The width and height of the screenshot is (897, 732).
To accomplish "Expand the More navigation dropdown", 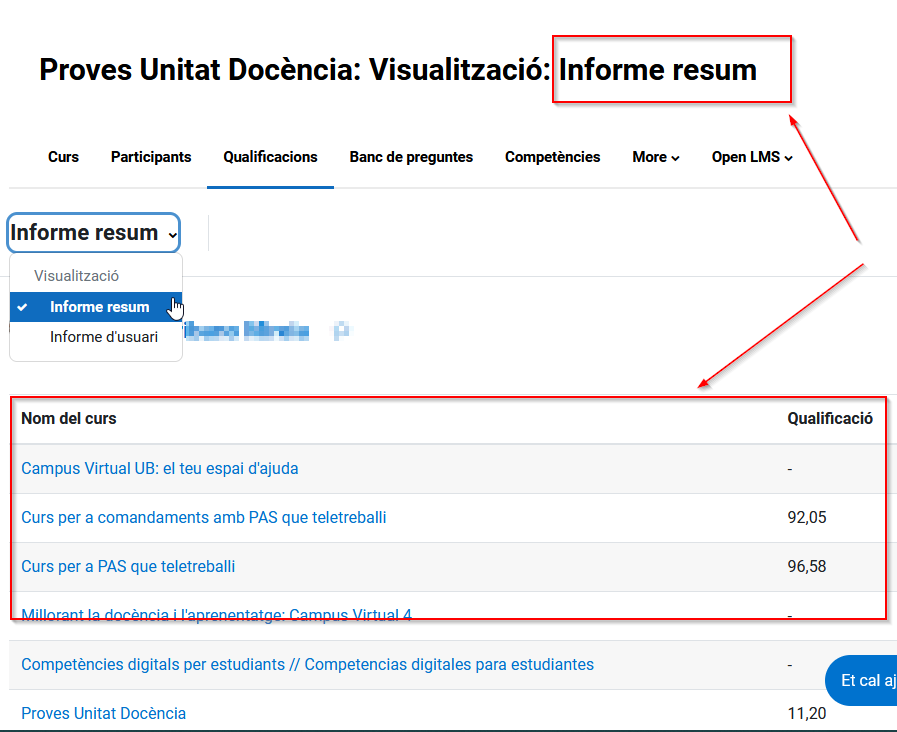I will pos(655,157).
